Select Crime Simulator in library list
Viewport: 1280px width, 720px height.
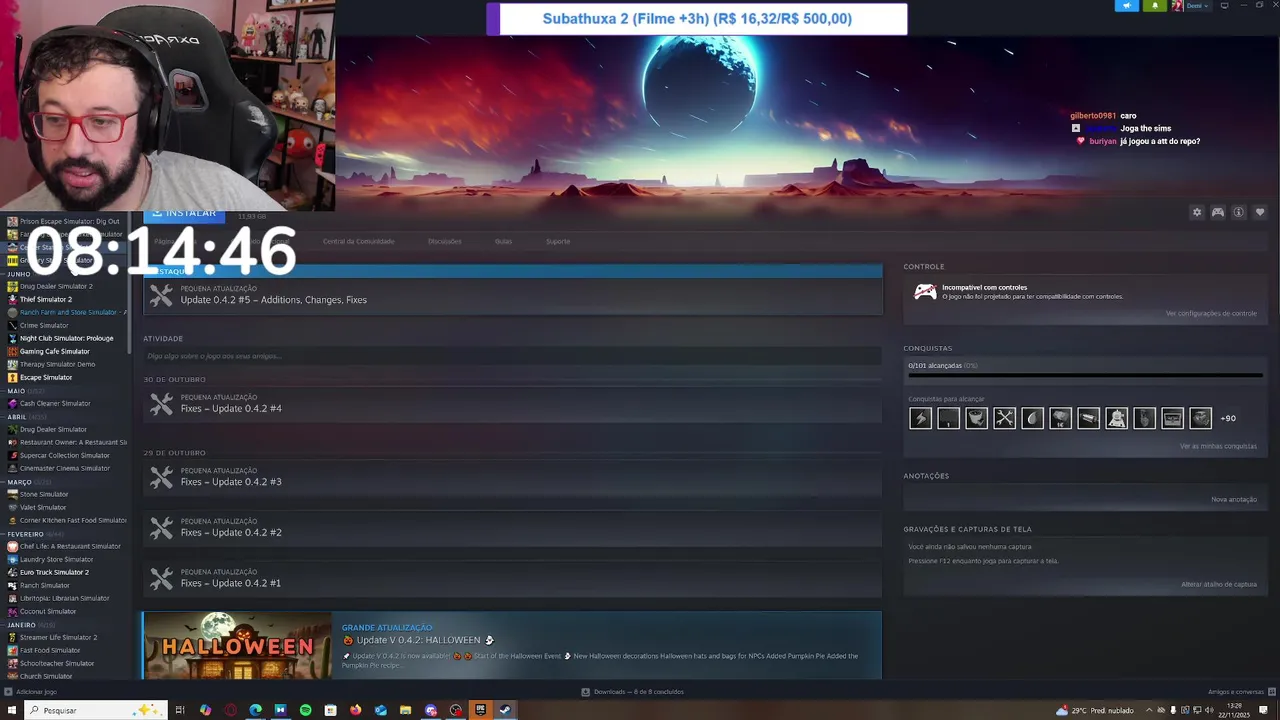pos(44,325)
